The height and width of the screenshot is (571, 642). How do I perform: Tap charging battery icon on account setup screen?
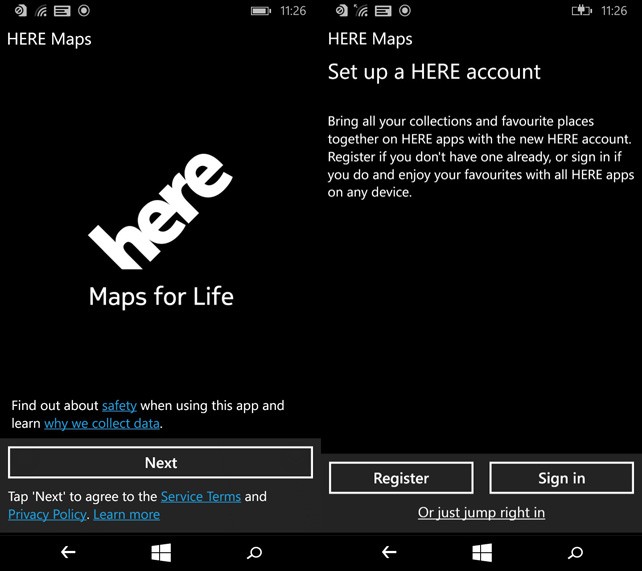coord(582,11)
